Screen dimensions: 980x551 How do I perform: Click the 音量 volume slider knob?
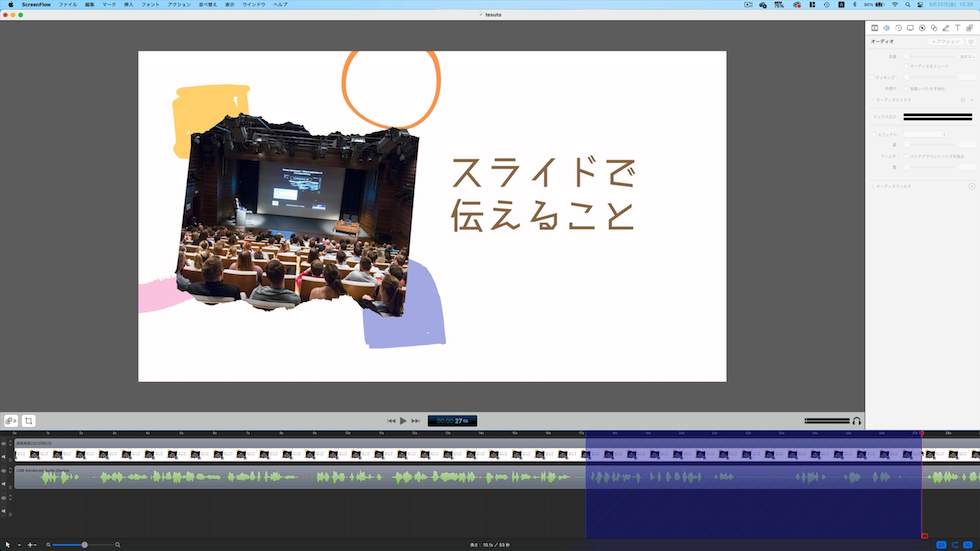coord(907,56)
